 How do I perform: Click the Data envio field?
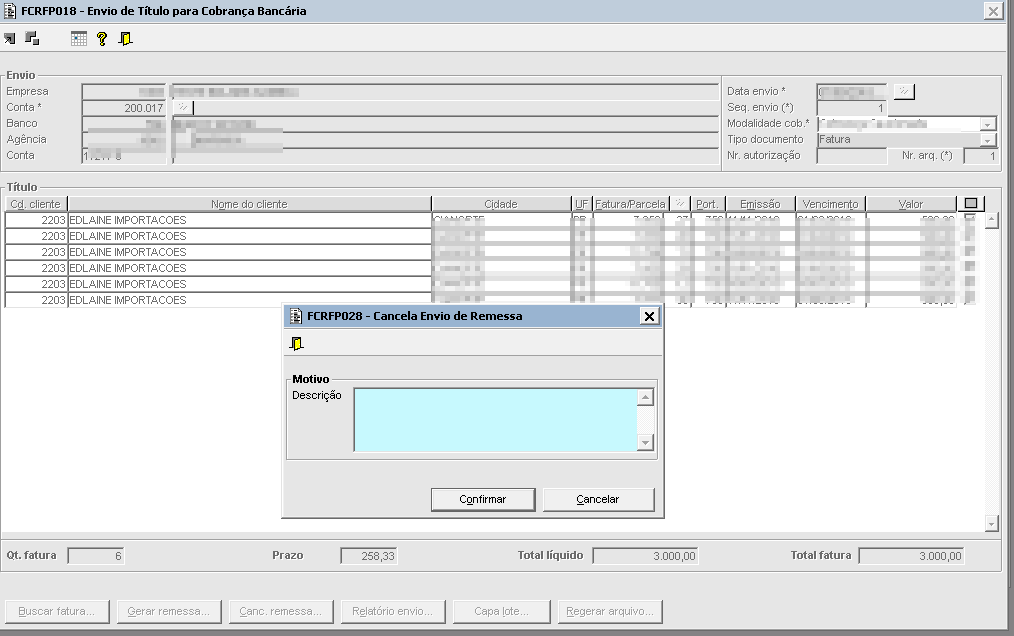point(852,92)
